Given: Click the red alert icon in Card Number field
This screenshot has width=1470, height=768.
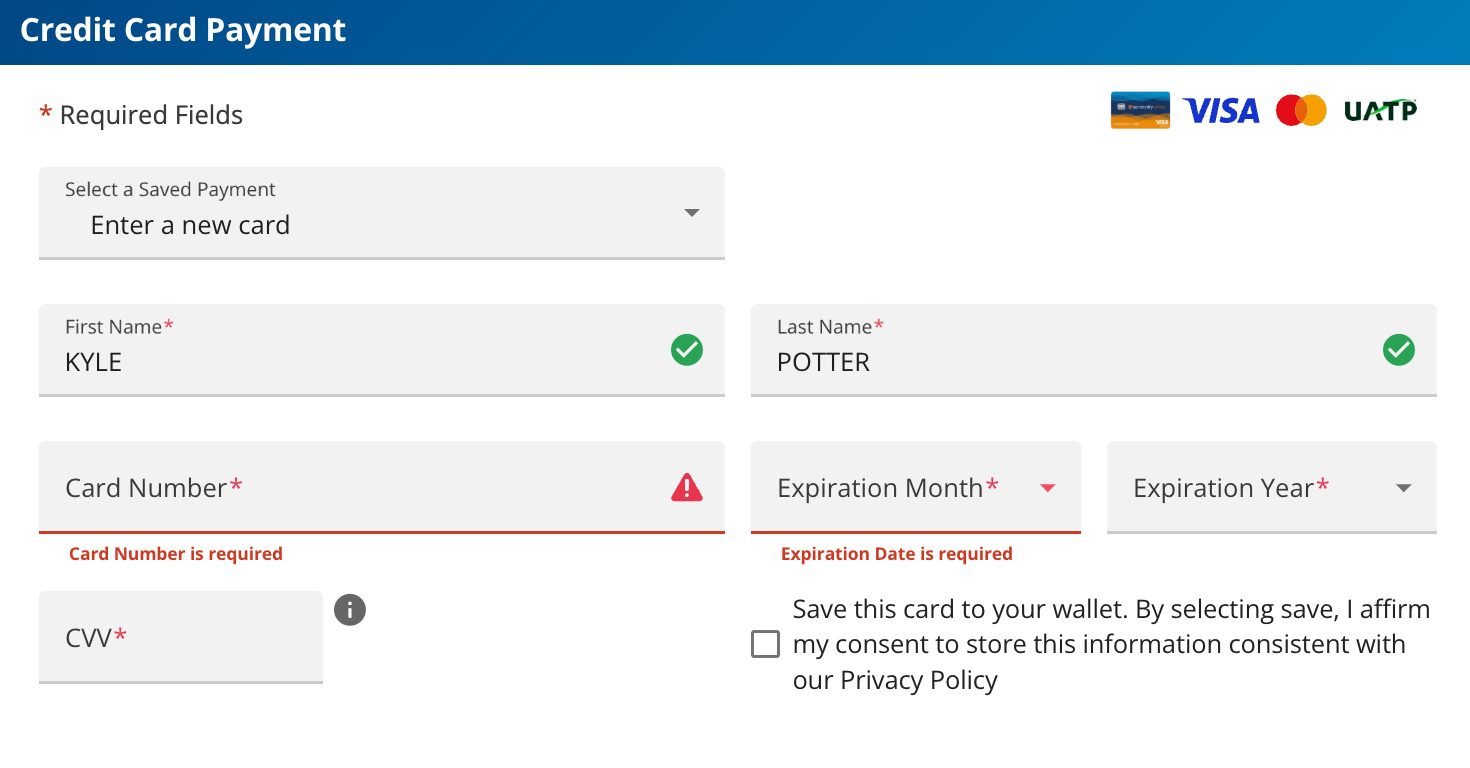Looking at the screenshot, I should click(x=686, y=487).
